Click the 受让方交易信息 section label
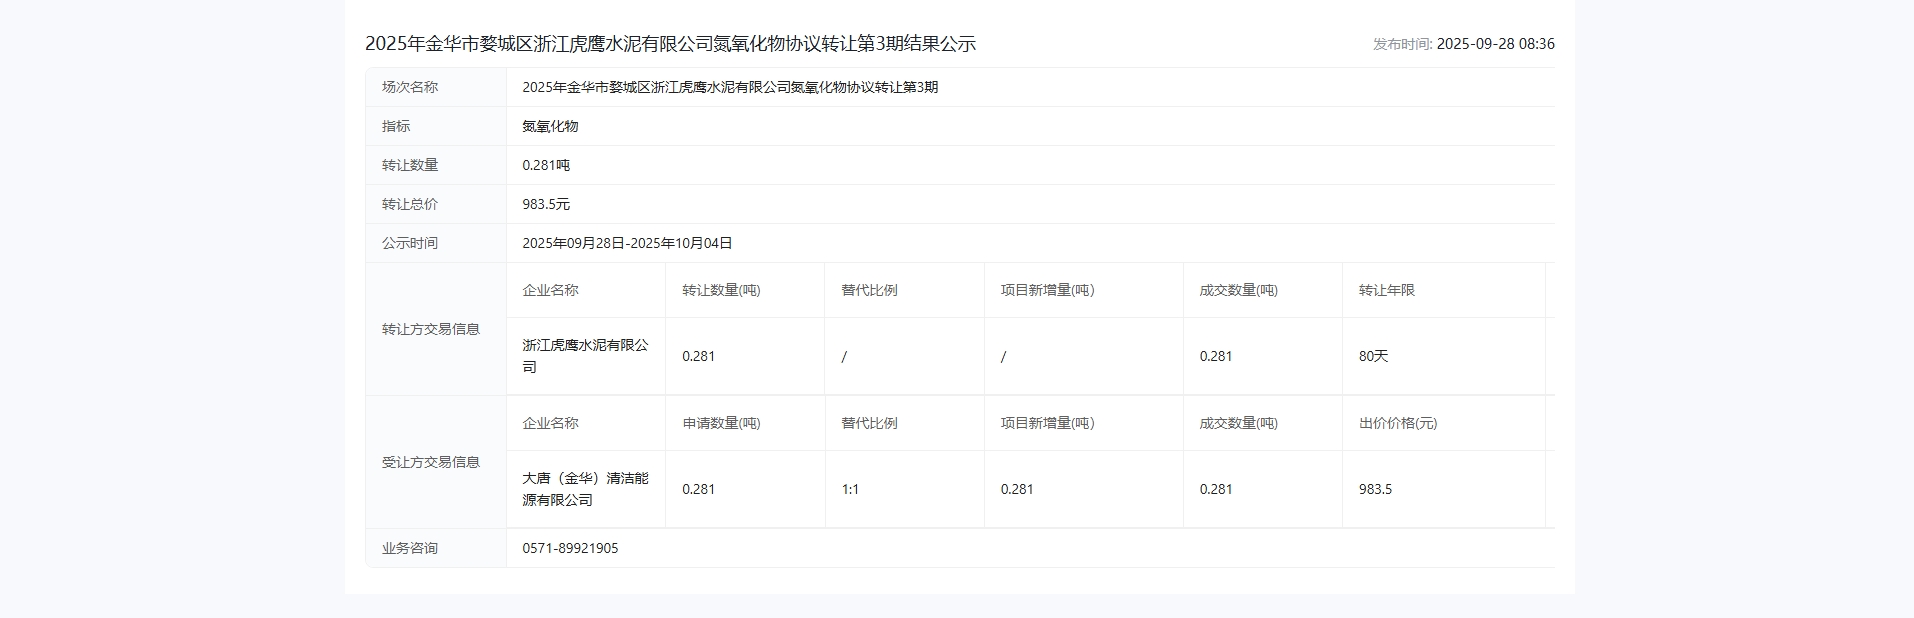 click(431, 462)
